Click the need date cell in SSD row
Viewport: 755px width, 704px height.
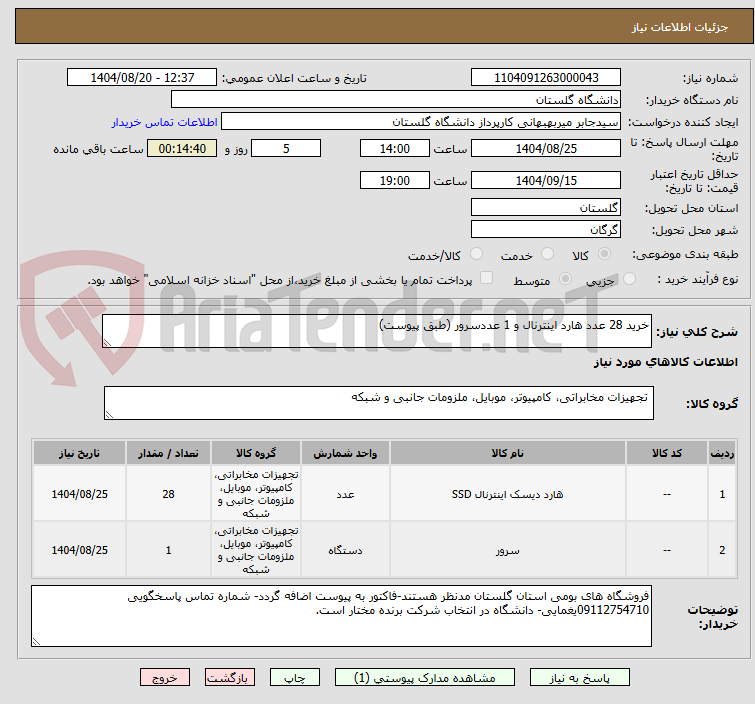79,494
